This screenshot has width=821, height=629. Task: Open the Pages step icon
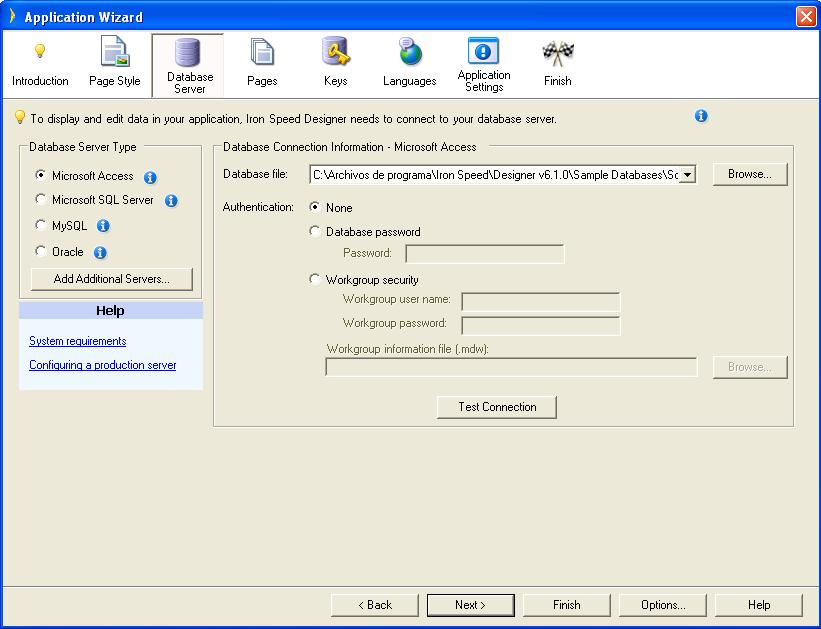click(x=262, y=52)
